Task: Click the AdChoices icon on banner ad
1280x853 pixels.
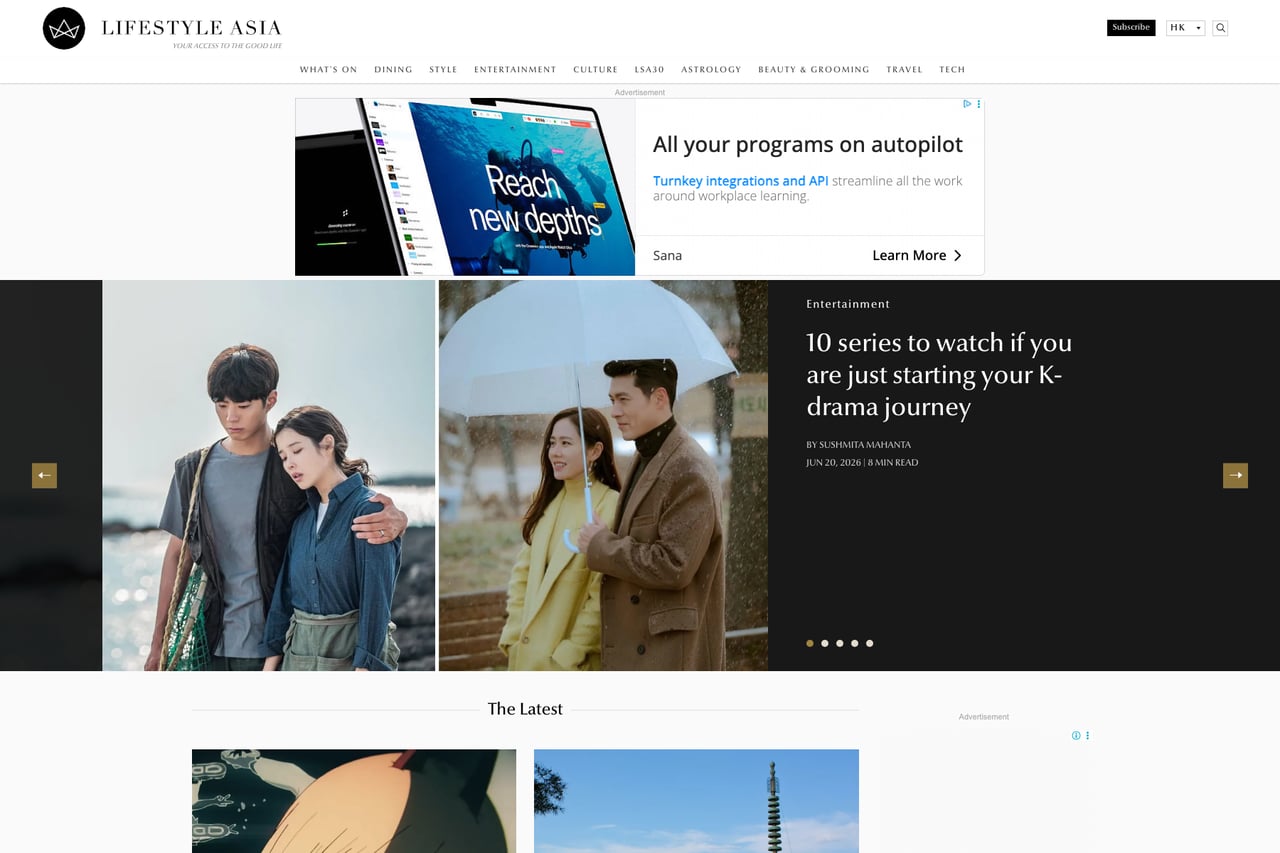Action: 967,104
